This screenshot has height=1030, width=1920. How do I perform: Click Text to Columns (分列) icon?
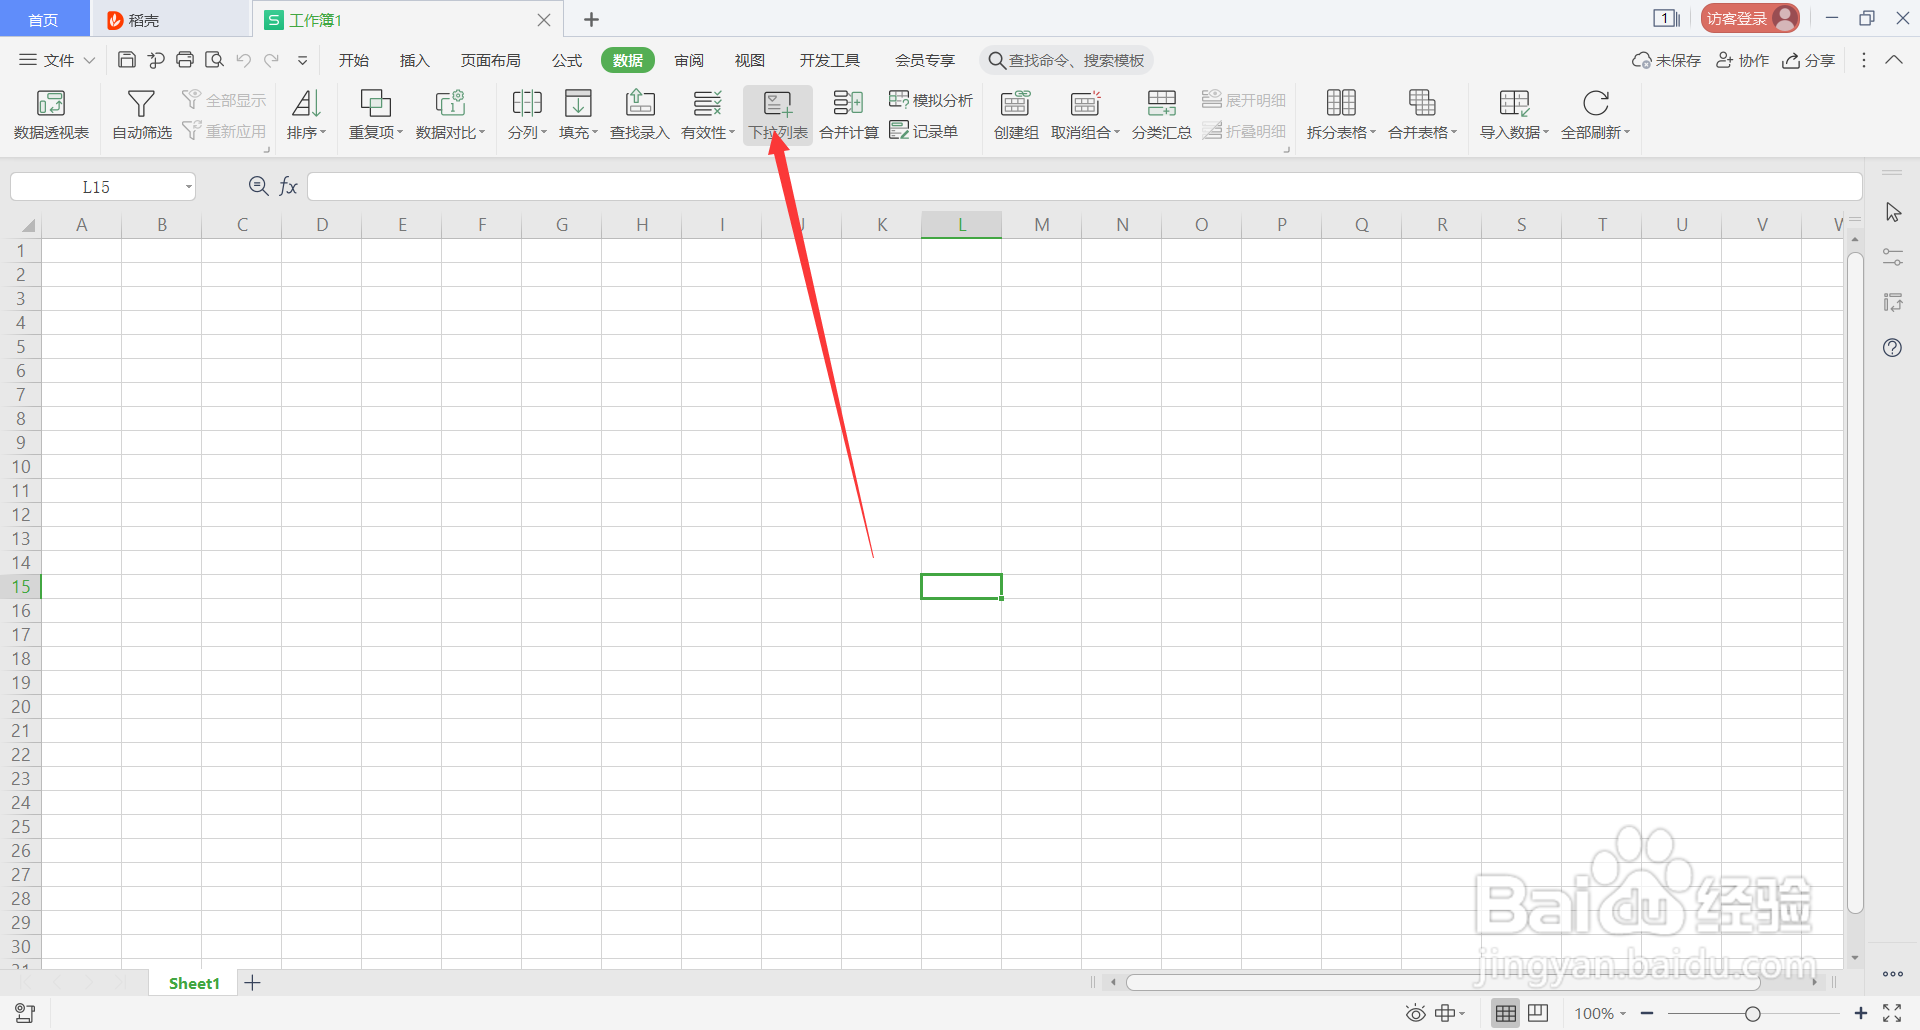point(527,103)
